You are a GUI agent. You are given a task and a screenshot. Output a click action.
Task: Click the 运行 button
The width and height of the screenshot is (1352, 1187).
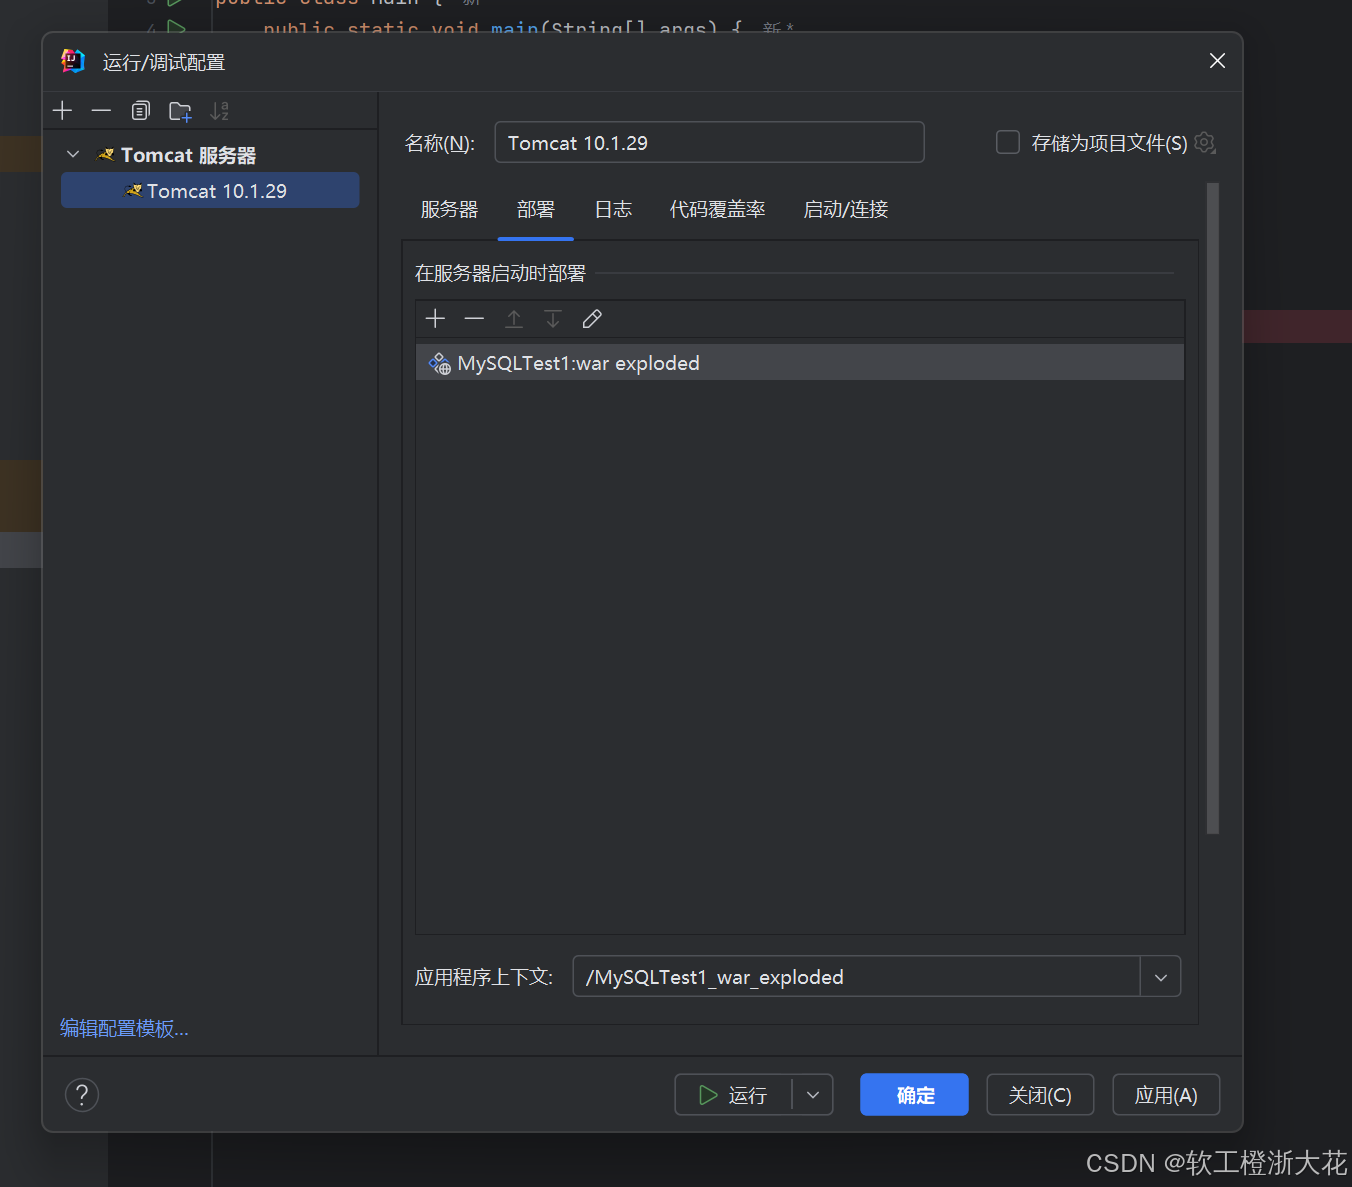(x=734, y=1095)
